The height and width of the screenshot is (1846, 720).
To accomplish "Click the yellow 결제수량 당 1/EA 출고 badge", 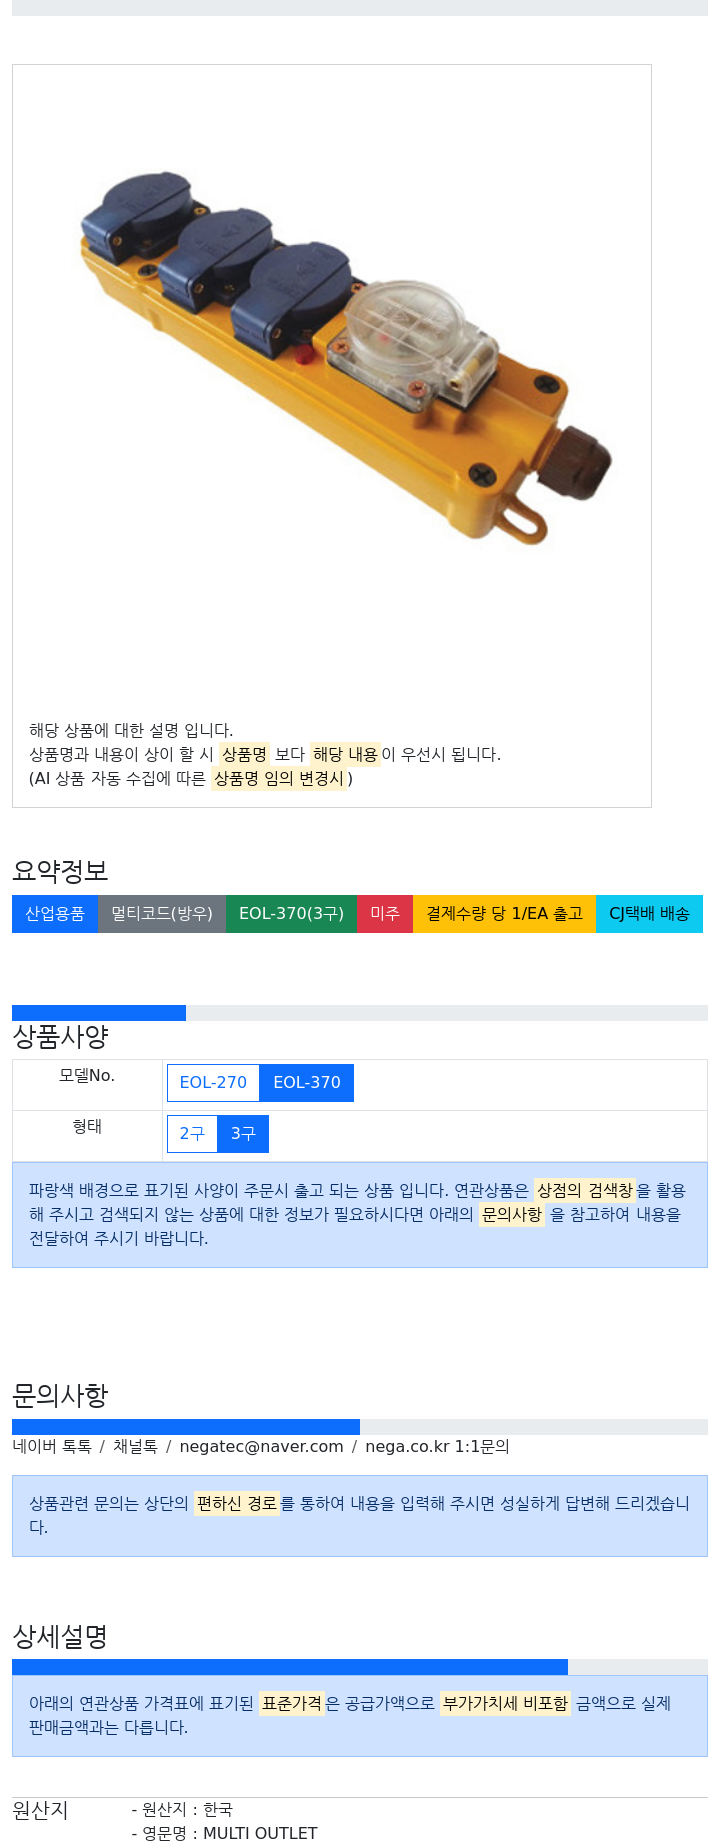I will (x=504, y=914).
